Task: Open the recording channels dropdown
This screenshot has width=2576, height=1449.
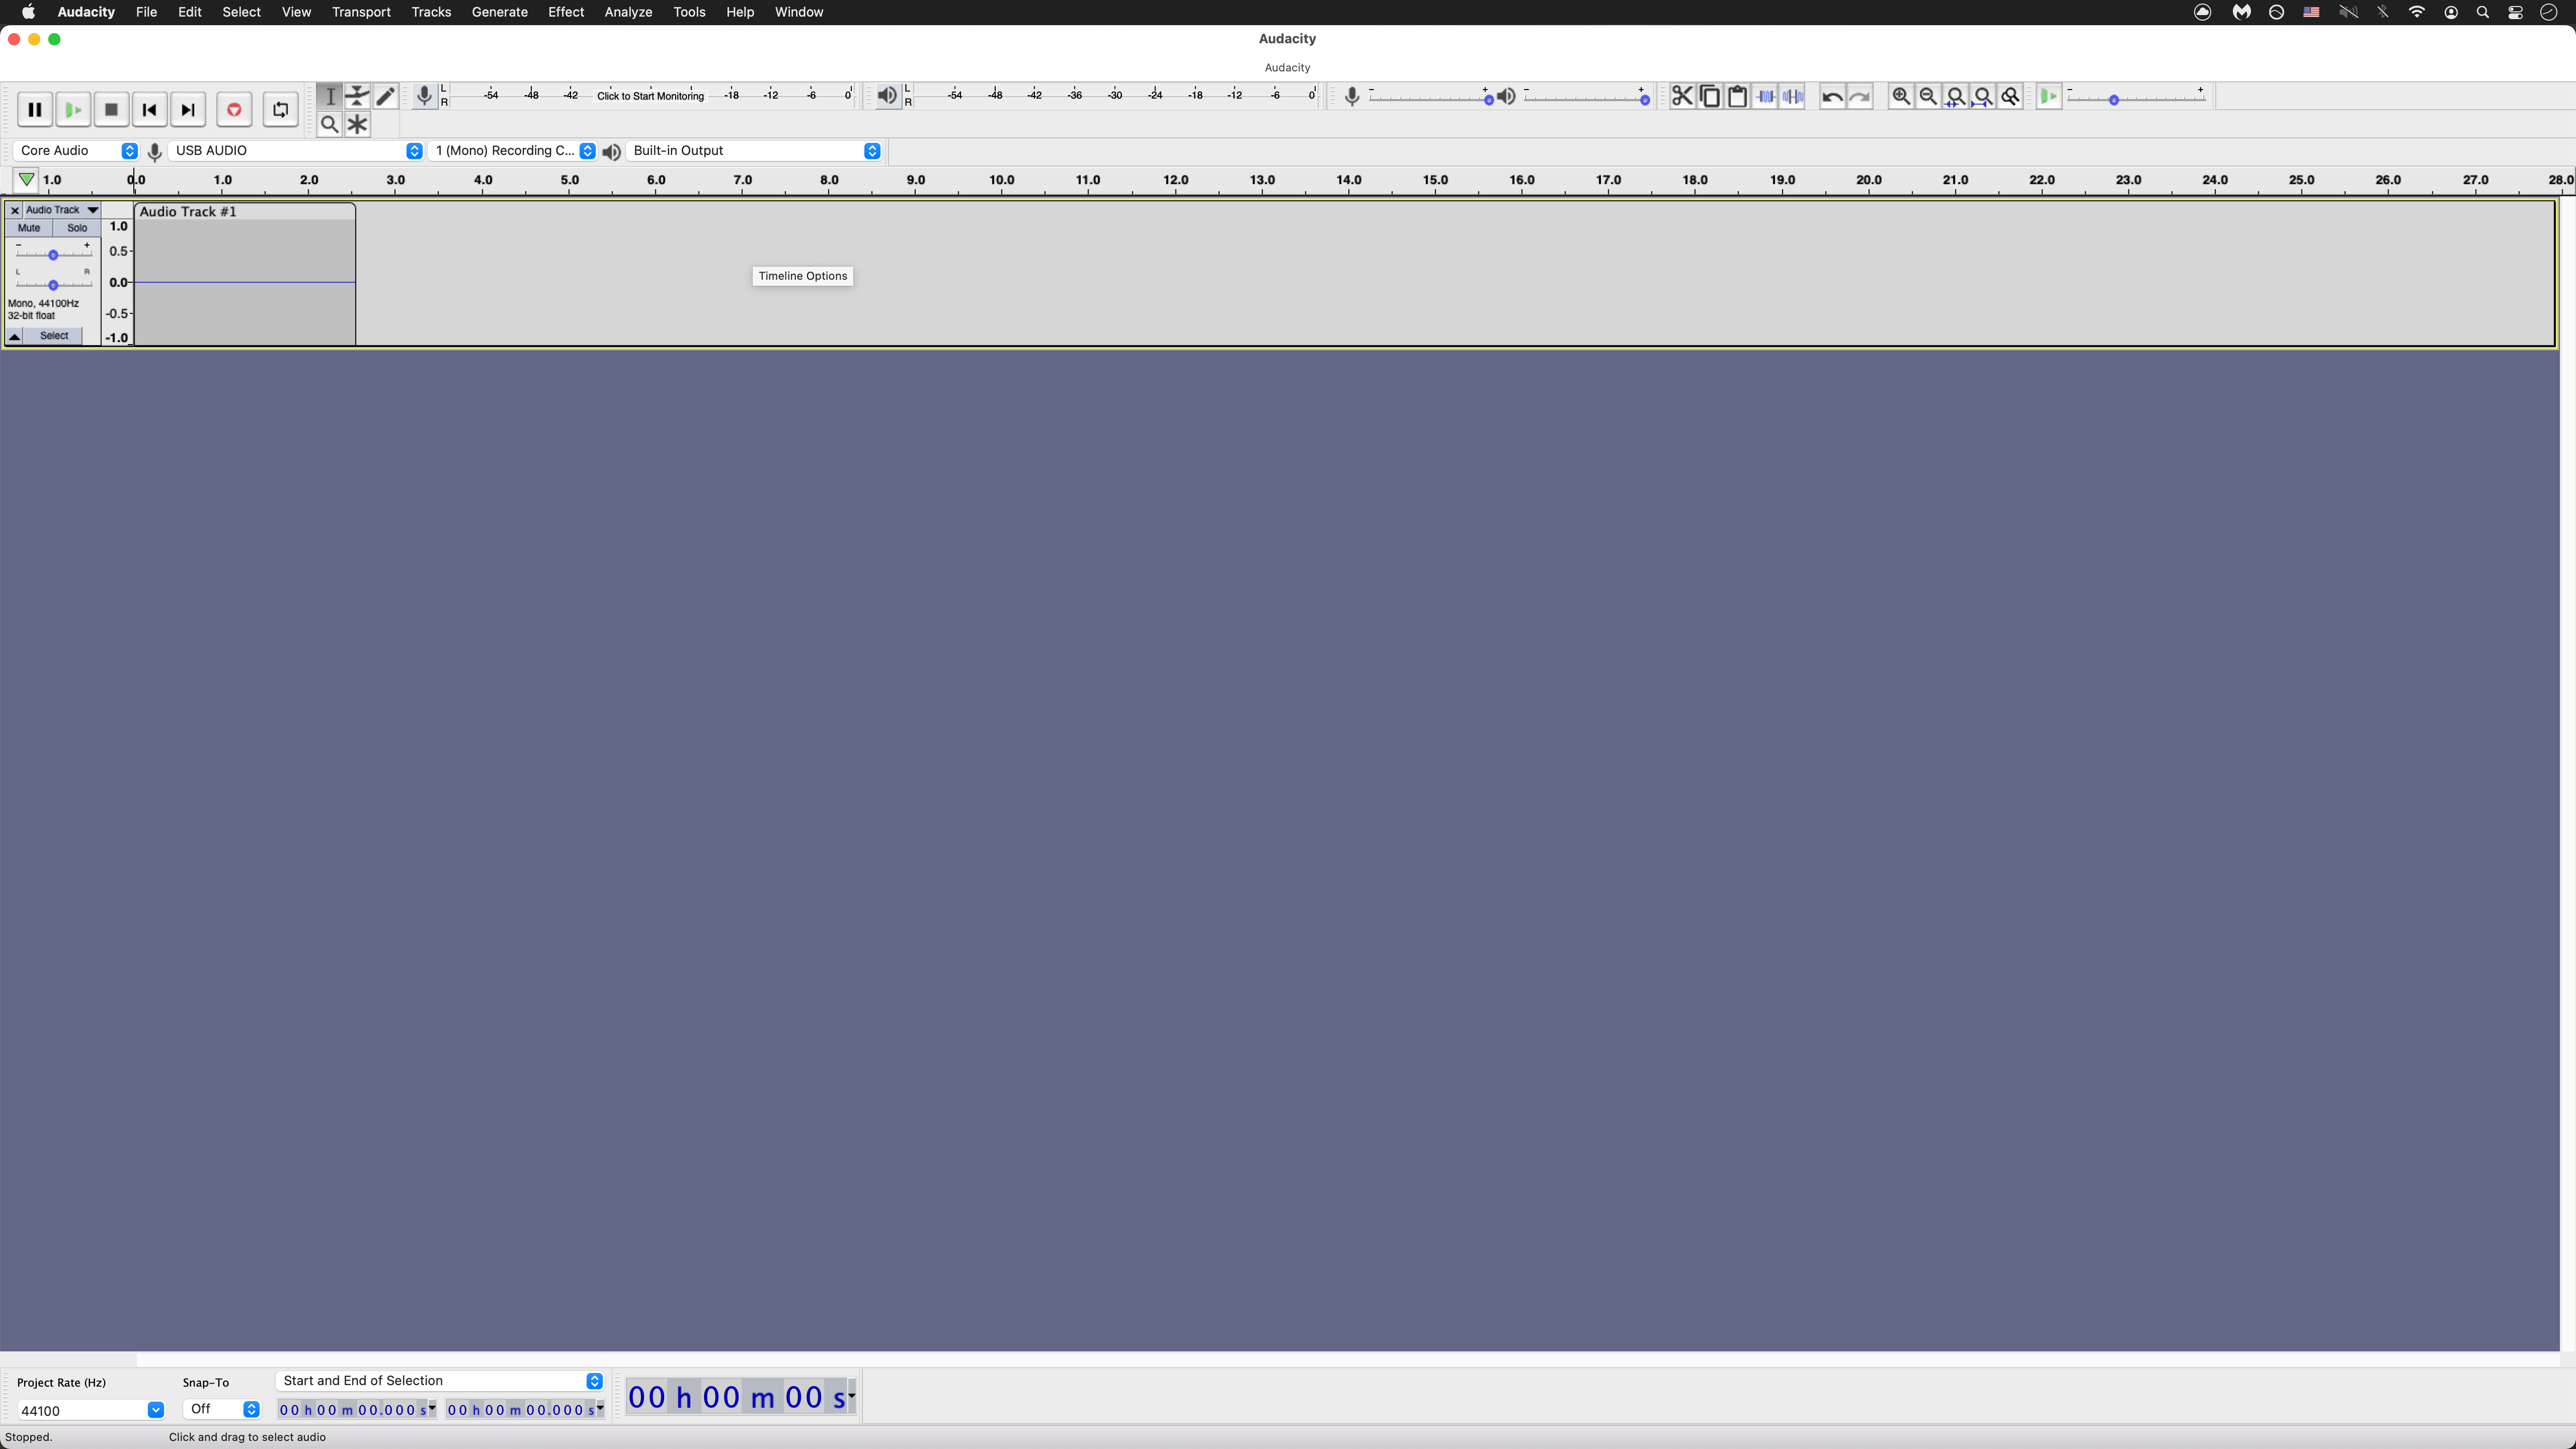Action: (x=514, y=151)
